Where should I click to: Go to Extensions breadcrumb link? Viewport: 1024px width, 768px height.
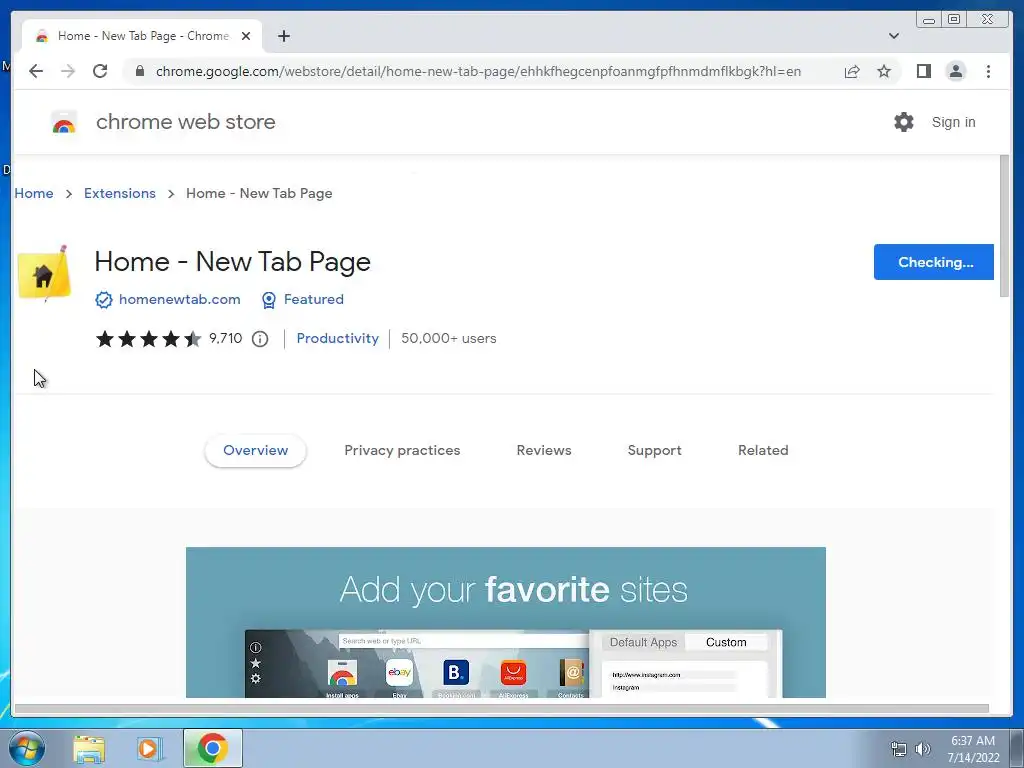pyautogui.click(x=120, y=193)
